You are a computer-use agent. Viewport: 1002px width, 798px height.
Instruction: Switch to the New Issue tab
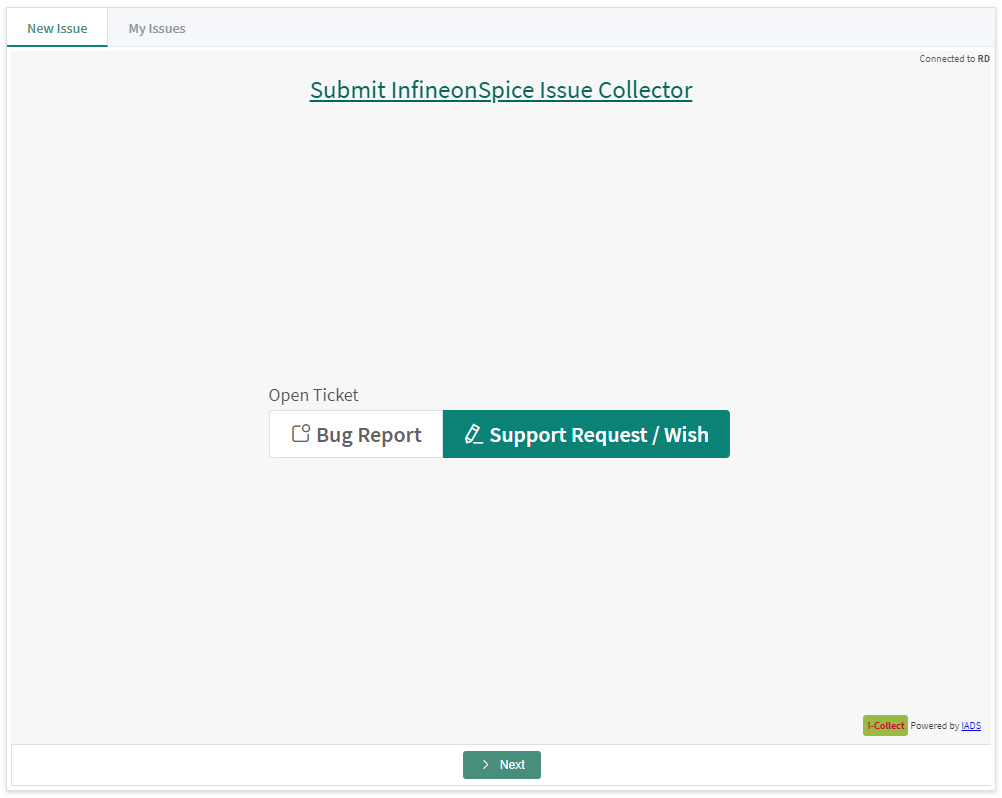(x=56, y=28)
